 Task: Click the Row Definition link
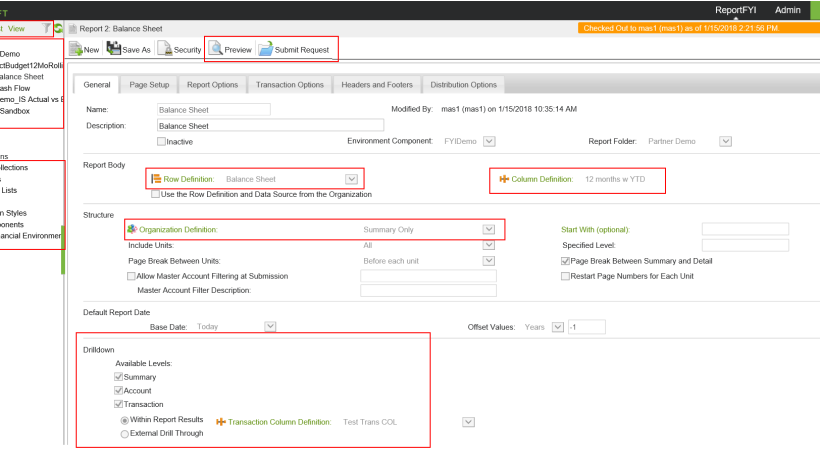pyautogui.click(x=189, y=179)
